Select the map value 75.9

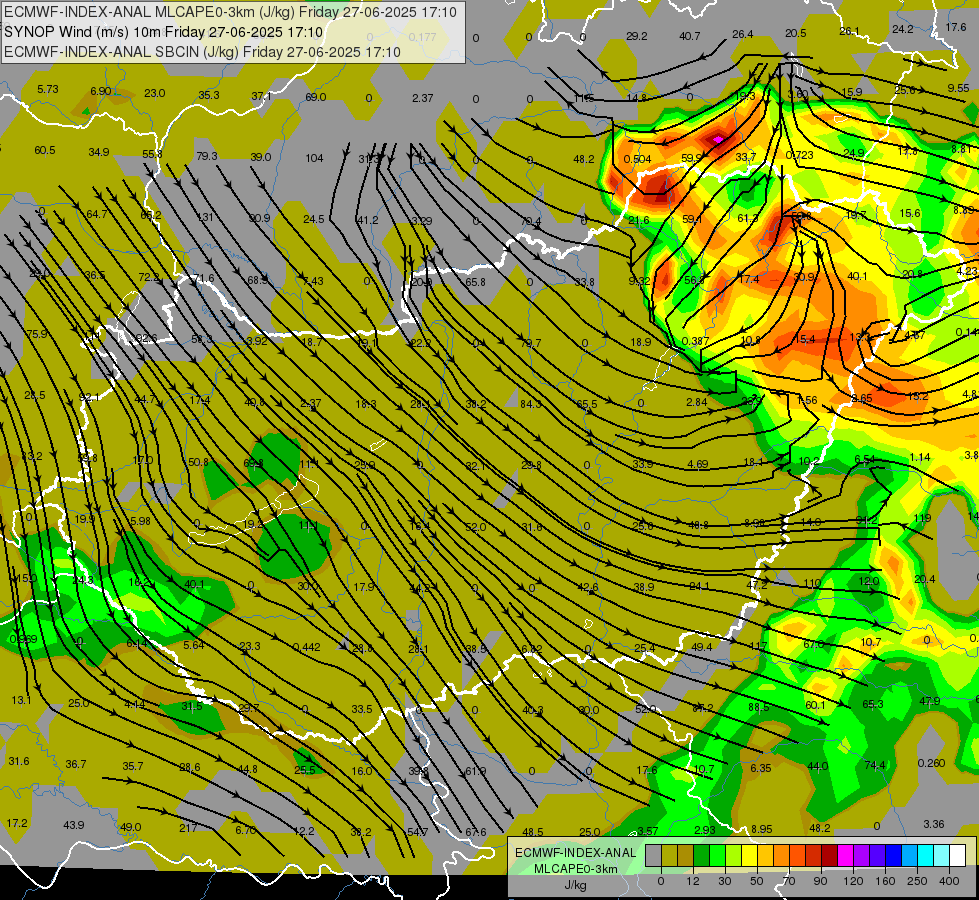tap(37, 334)
